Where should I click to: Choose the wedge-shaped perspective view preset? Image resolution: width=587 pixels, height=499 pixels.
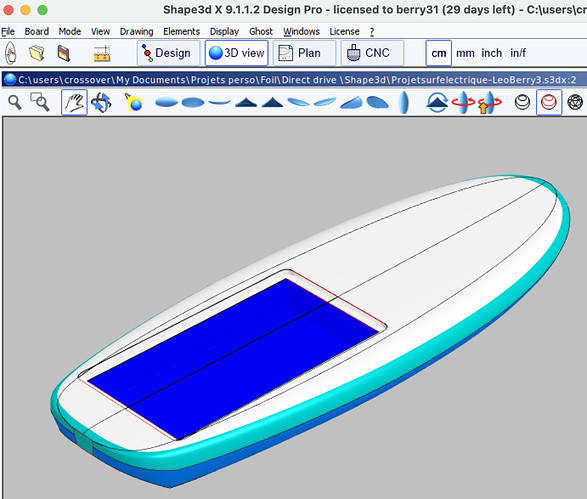tap(351, 103)
